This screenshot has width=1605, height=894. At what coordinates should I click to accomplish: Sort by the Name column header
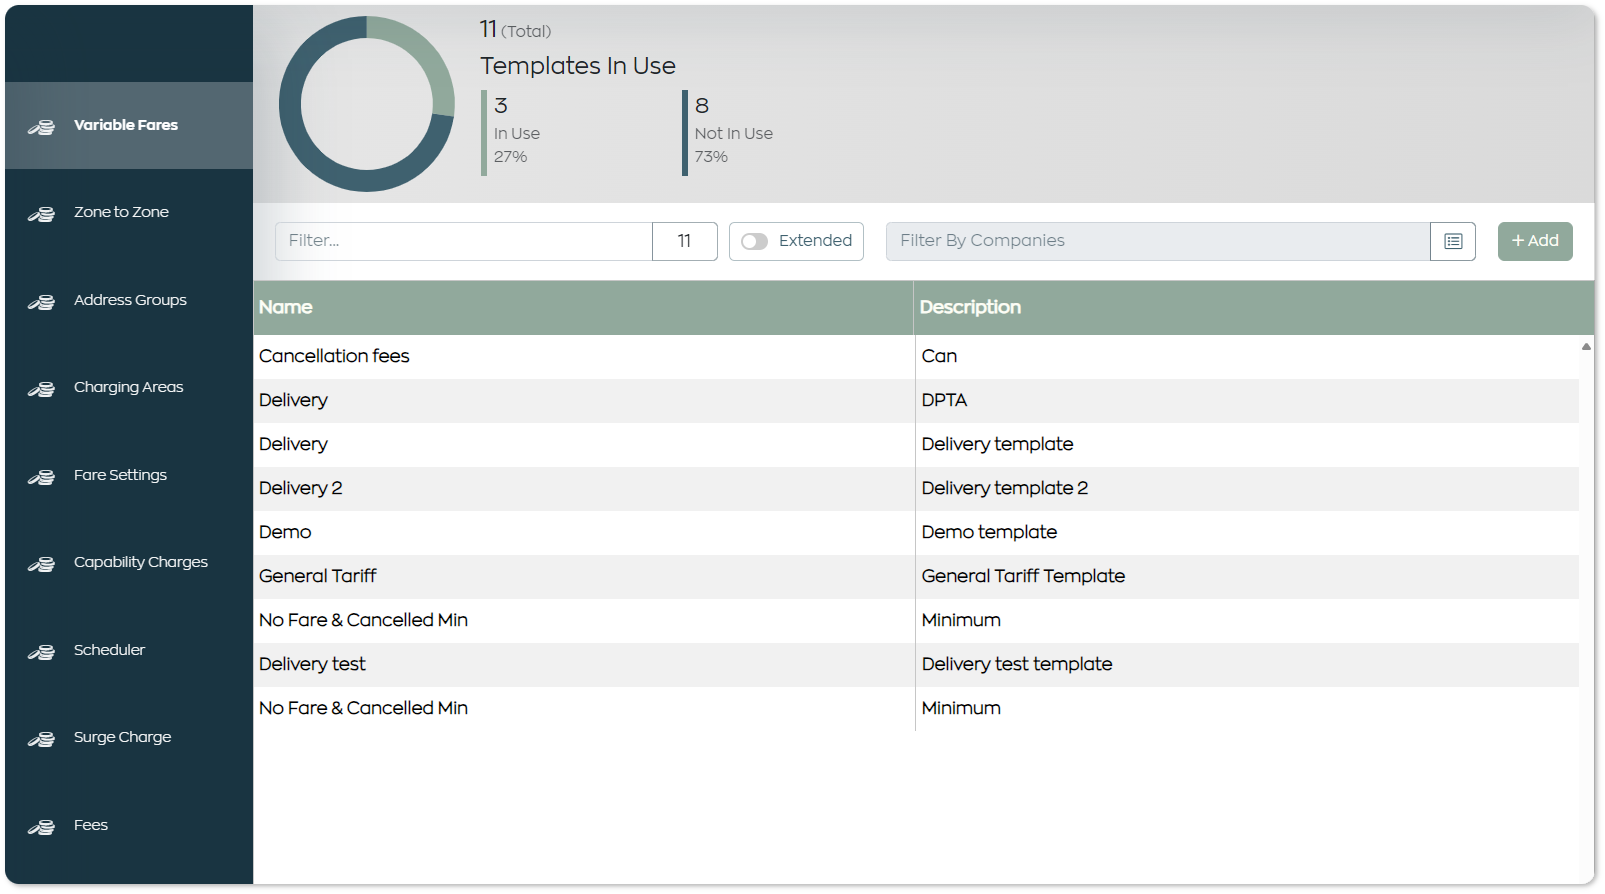pyautogui.click(x=584, y=307)
